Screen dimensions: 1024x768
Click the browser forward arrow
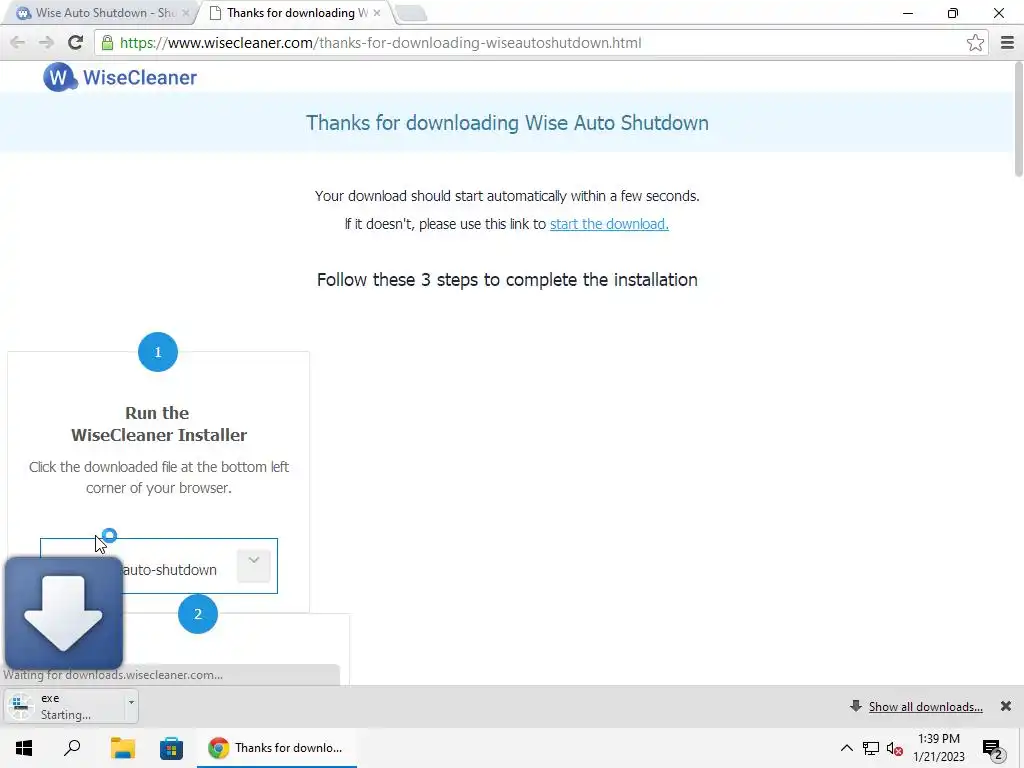(x=46, y=43)
